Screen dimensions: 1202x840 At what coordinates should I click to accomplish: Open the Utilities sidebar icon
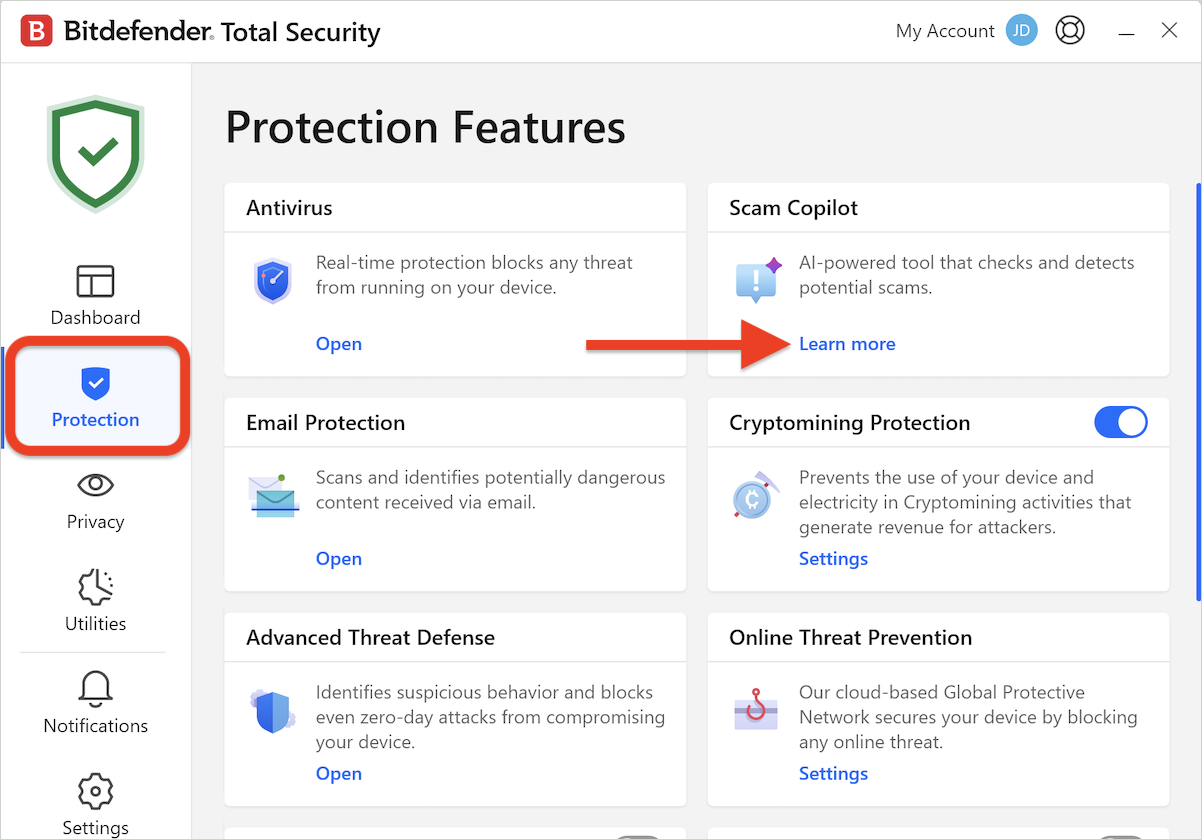pos(95,587)
